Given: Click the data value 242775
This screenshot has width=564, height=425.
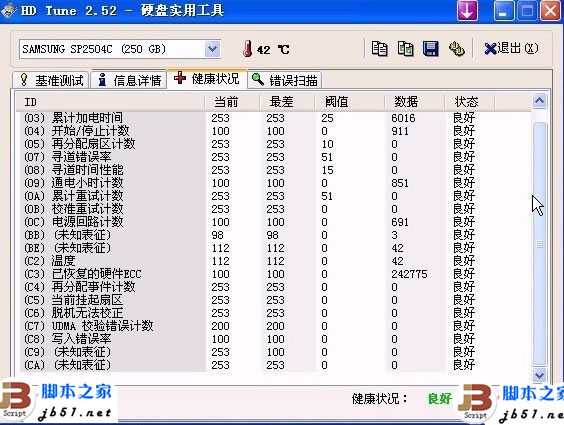Looking at the screenshot, I should coord(409,274).
